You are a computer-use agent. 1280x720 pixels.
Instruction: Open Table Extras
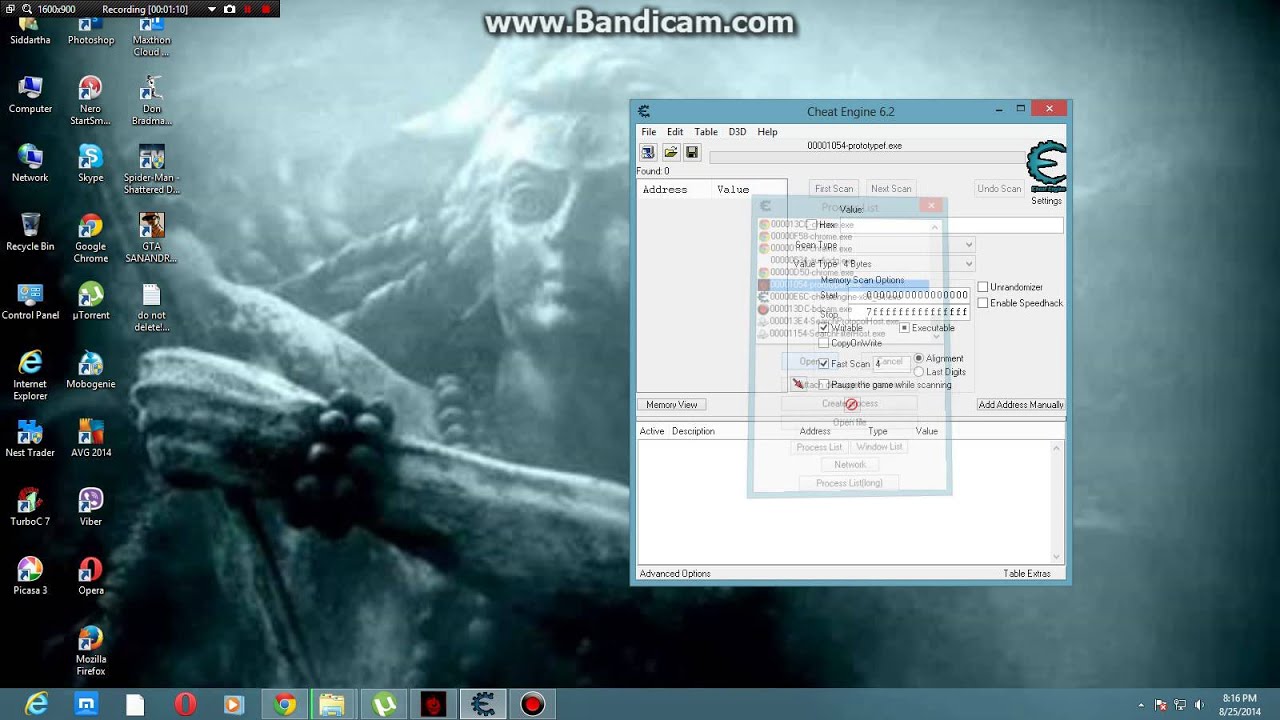pyautogui.click(x=1027, y=574)
